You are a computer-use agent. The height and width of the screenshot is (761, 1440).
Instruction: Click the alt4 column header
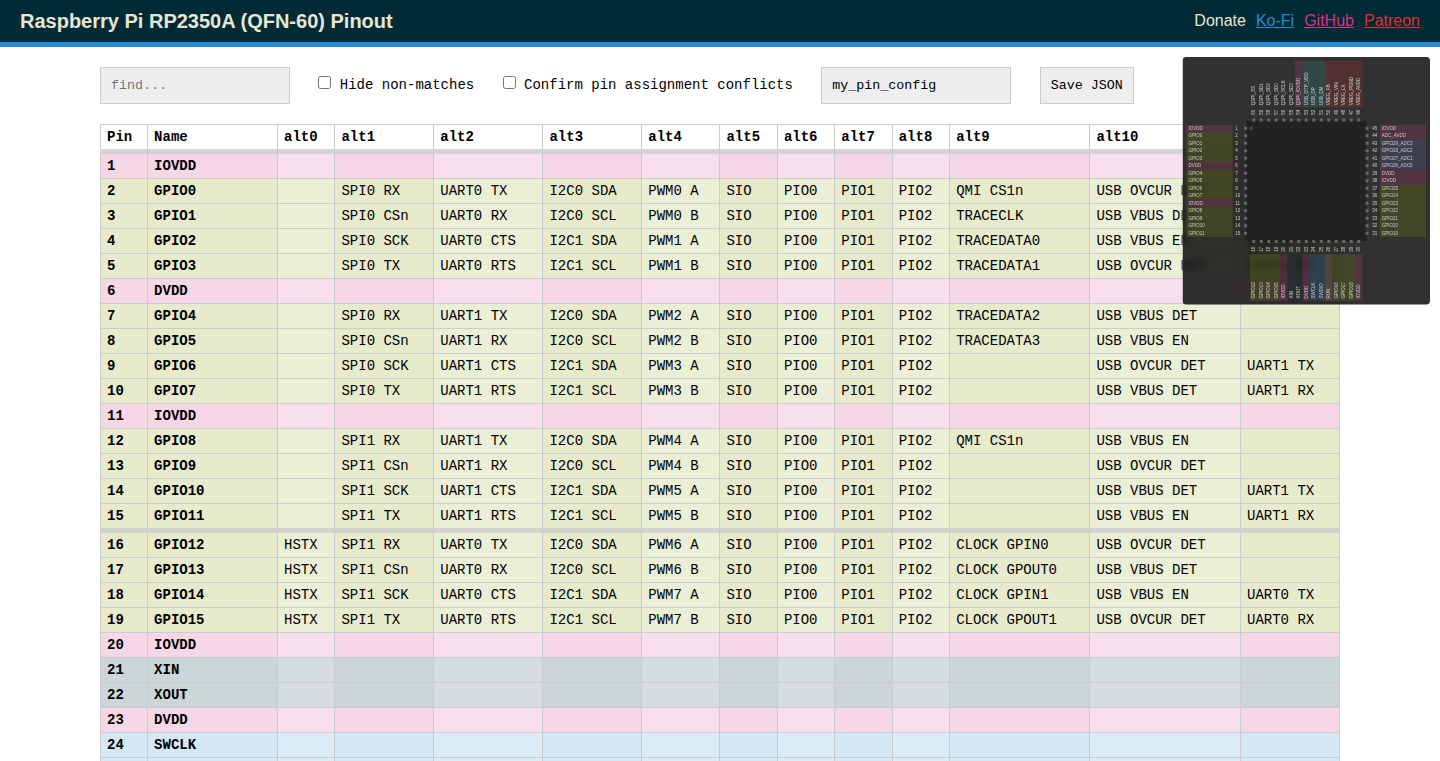pyautogui.click(x=681, y=137)
